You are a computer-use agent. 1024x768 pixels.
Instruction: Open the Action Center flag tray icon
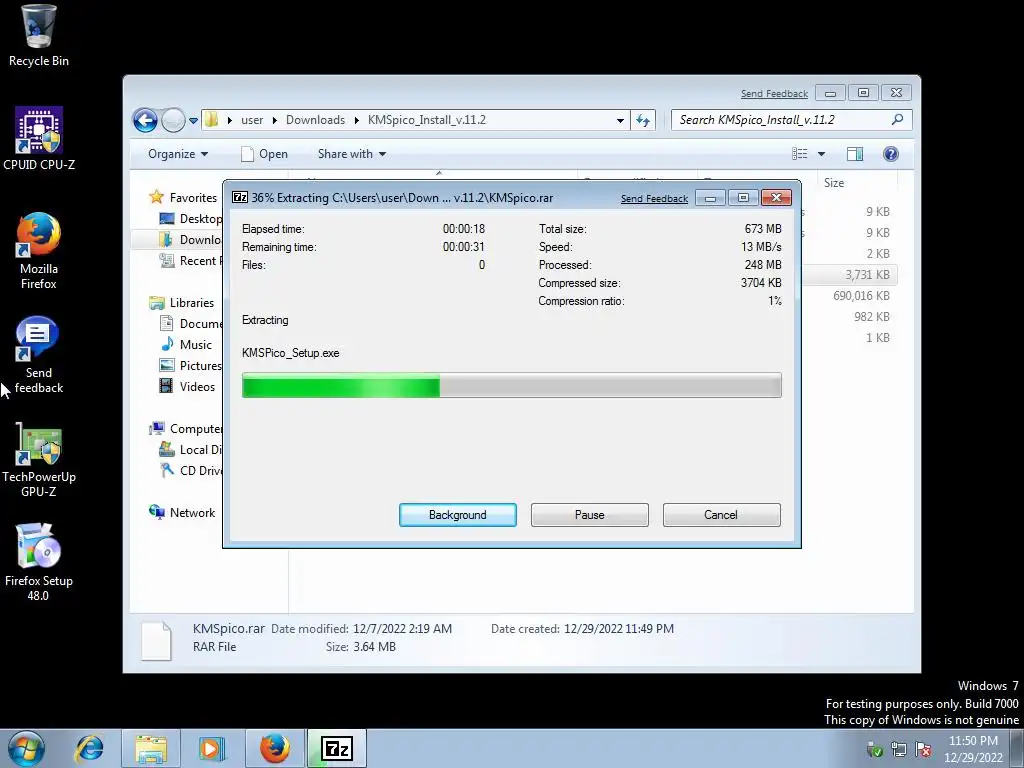[x=923, y=749]
